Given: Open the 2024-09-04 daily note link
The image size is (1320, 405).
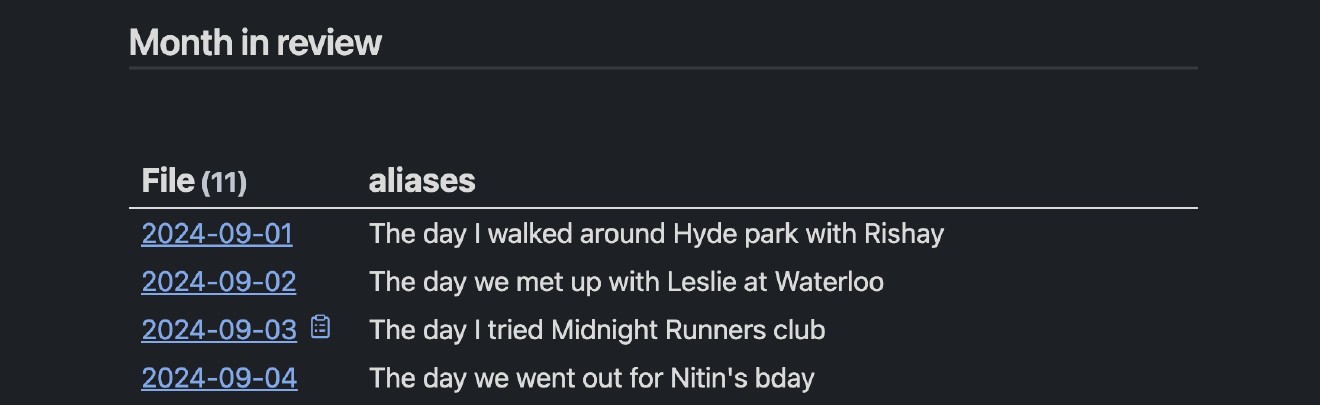Looking at the screenshot, I should [219, 378].
